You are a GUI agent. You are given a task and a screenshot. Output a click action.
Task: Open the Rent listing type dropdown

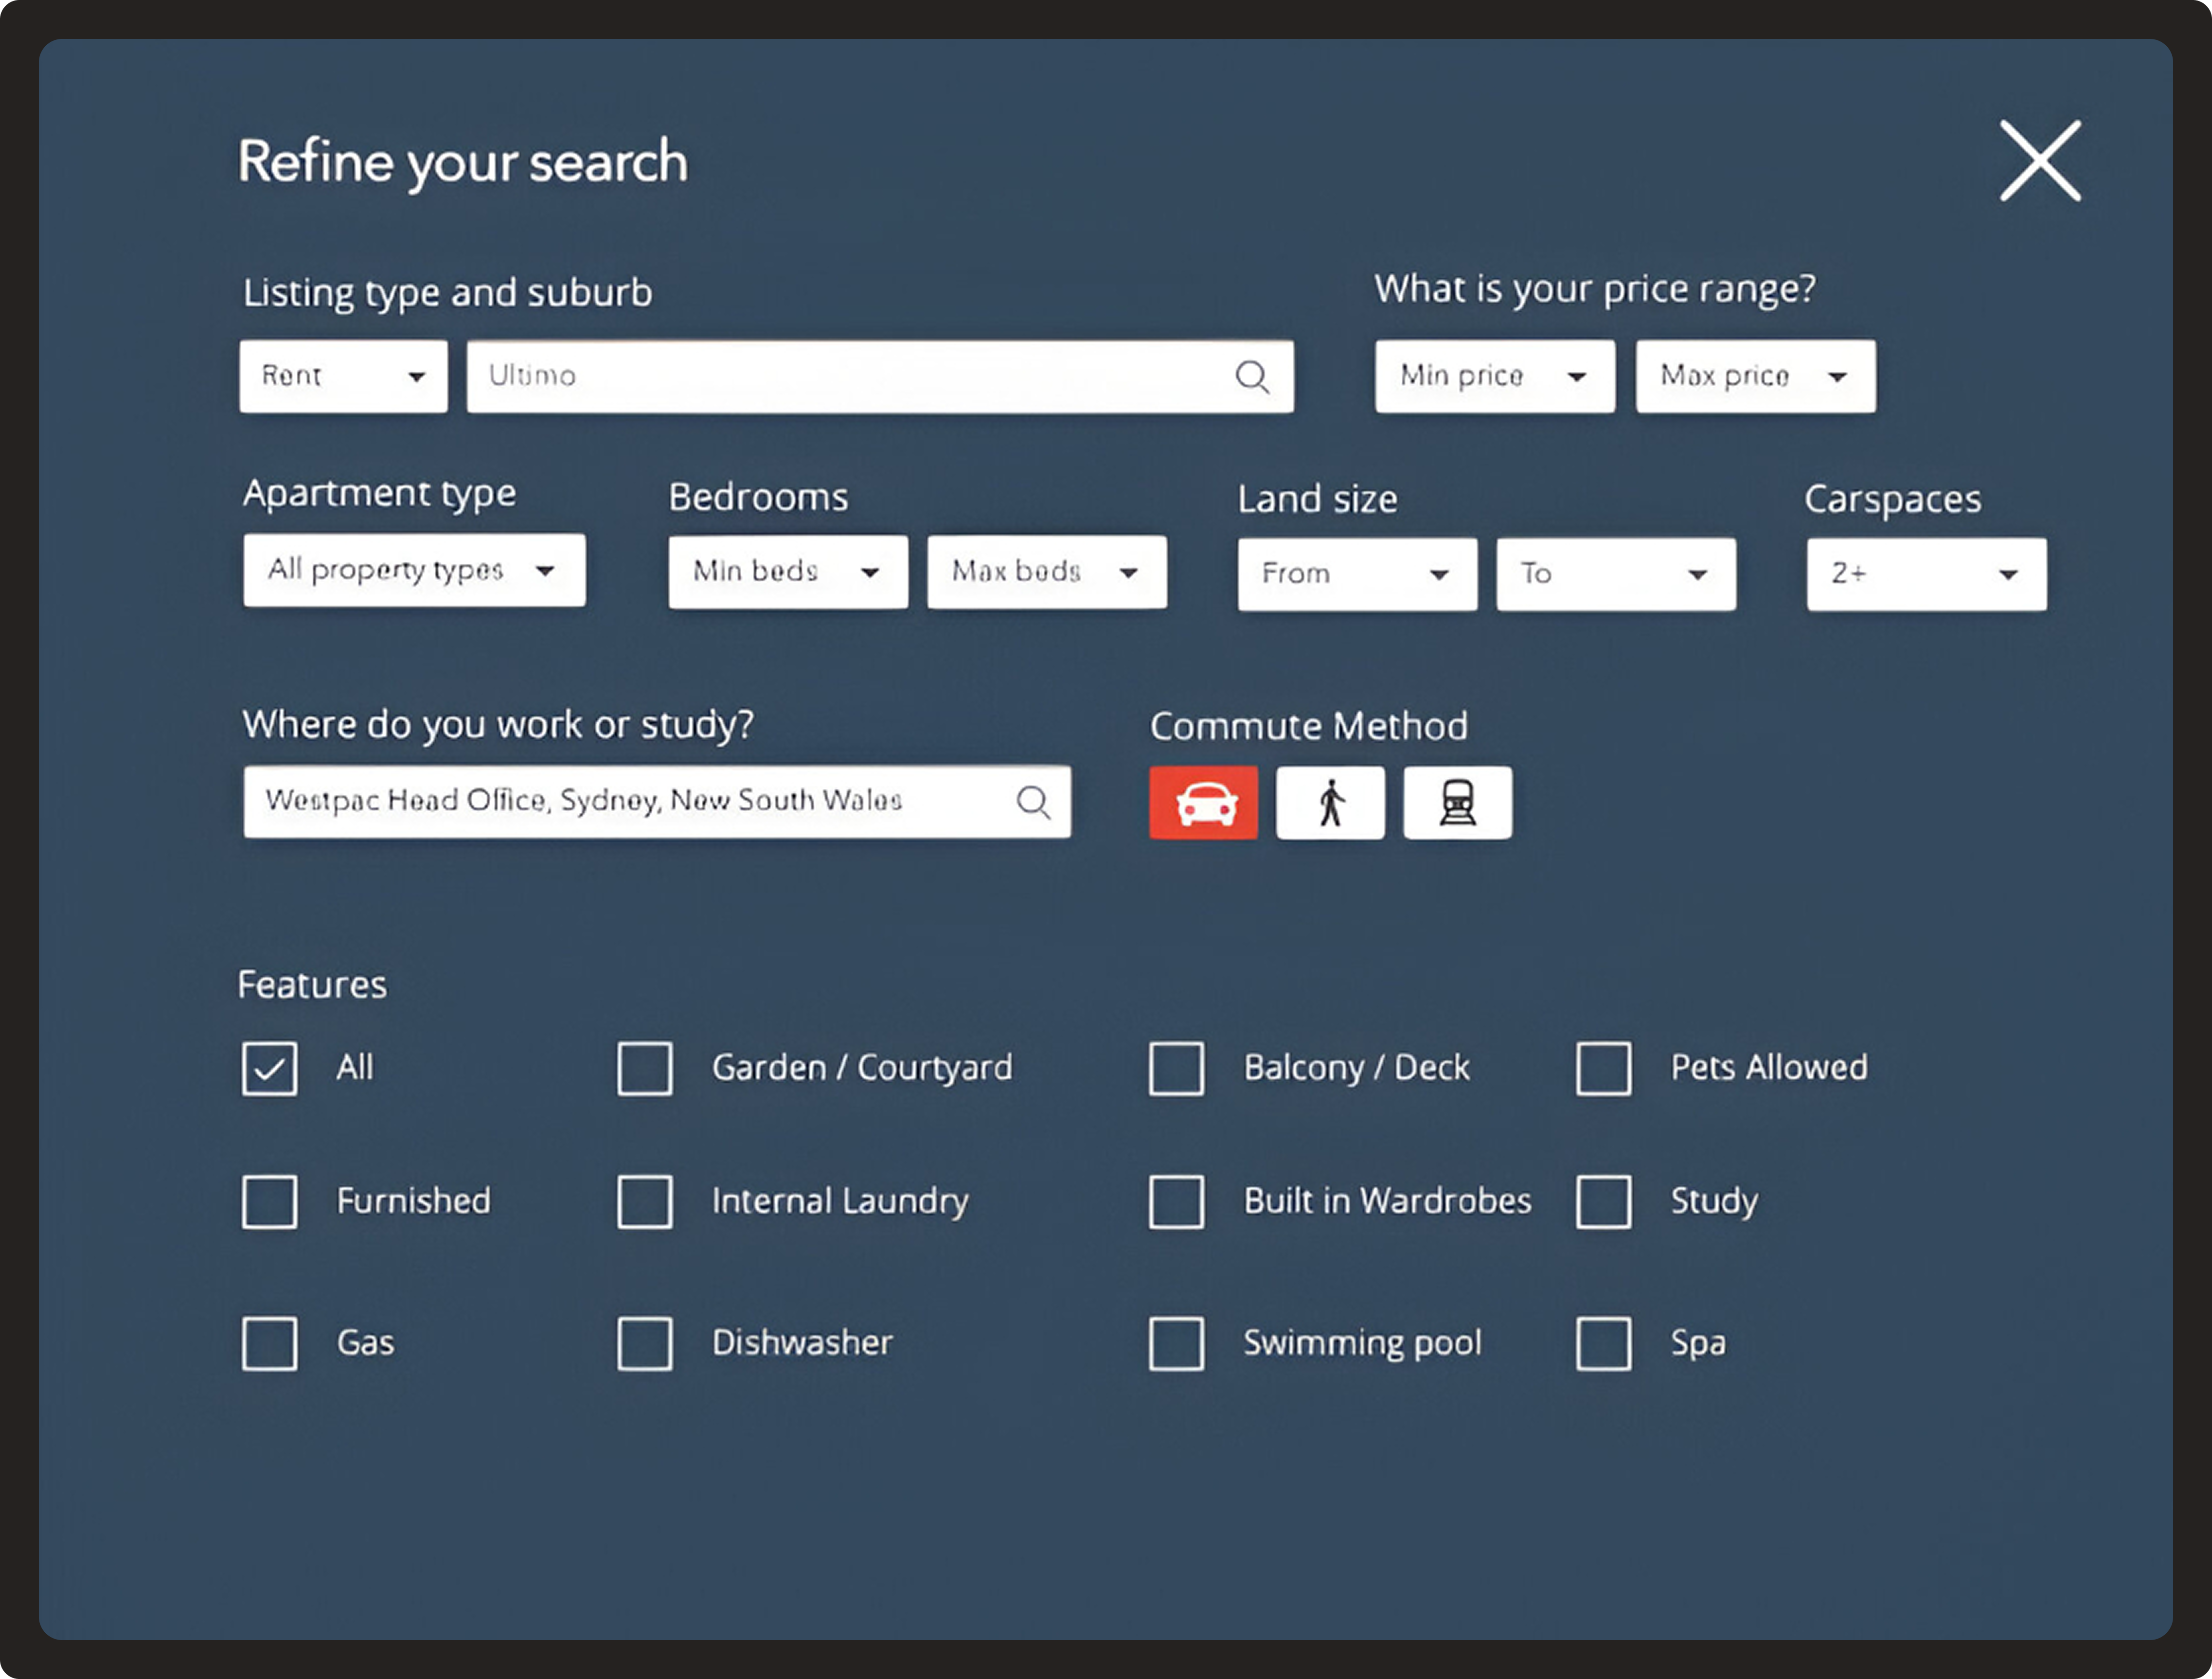[x=343, y=377]
